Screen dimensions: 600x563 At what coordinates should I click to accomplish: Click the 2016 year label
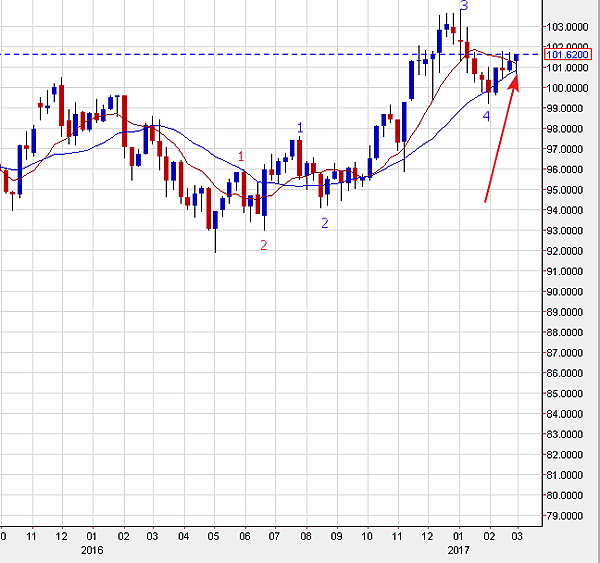click(x=92, y=550)
